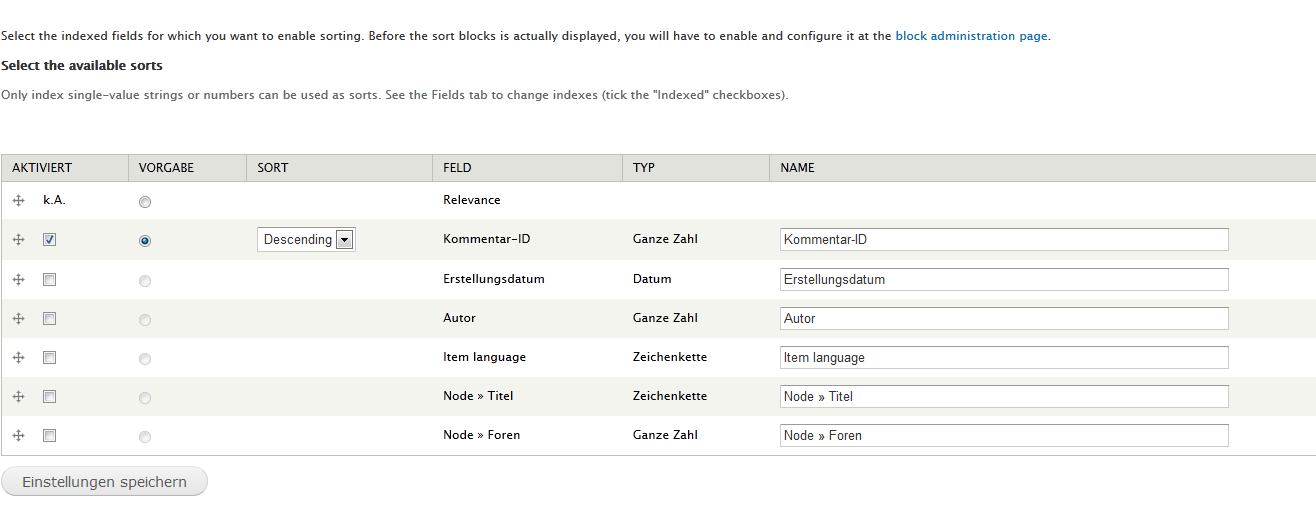Viewport: 1316px width, 515px height.
Task: Click the Node » Foren name field
Action: (x=1004, y=435)
